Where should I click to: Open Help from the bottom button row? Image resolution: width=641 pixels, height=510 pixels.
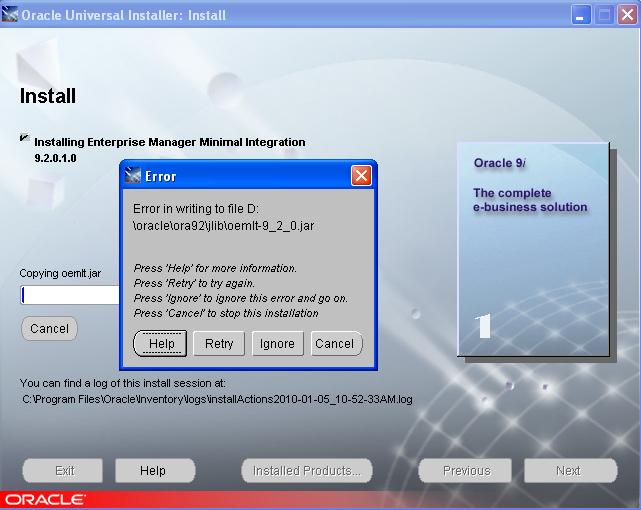tap(153, 470)
